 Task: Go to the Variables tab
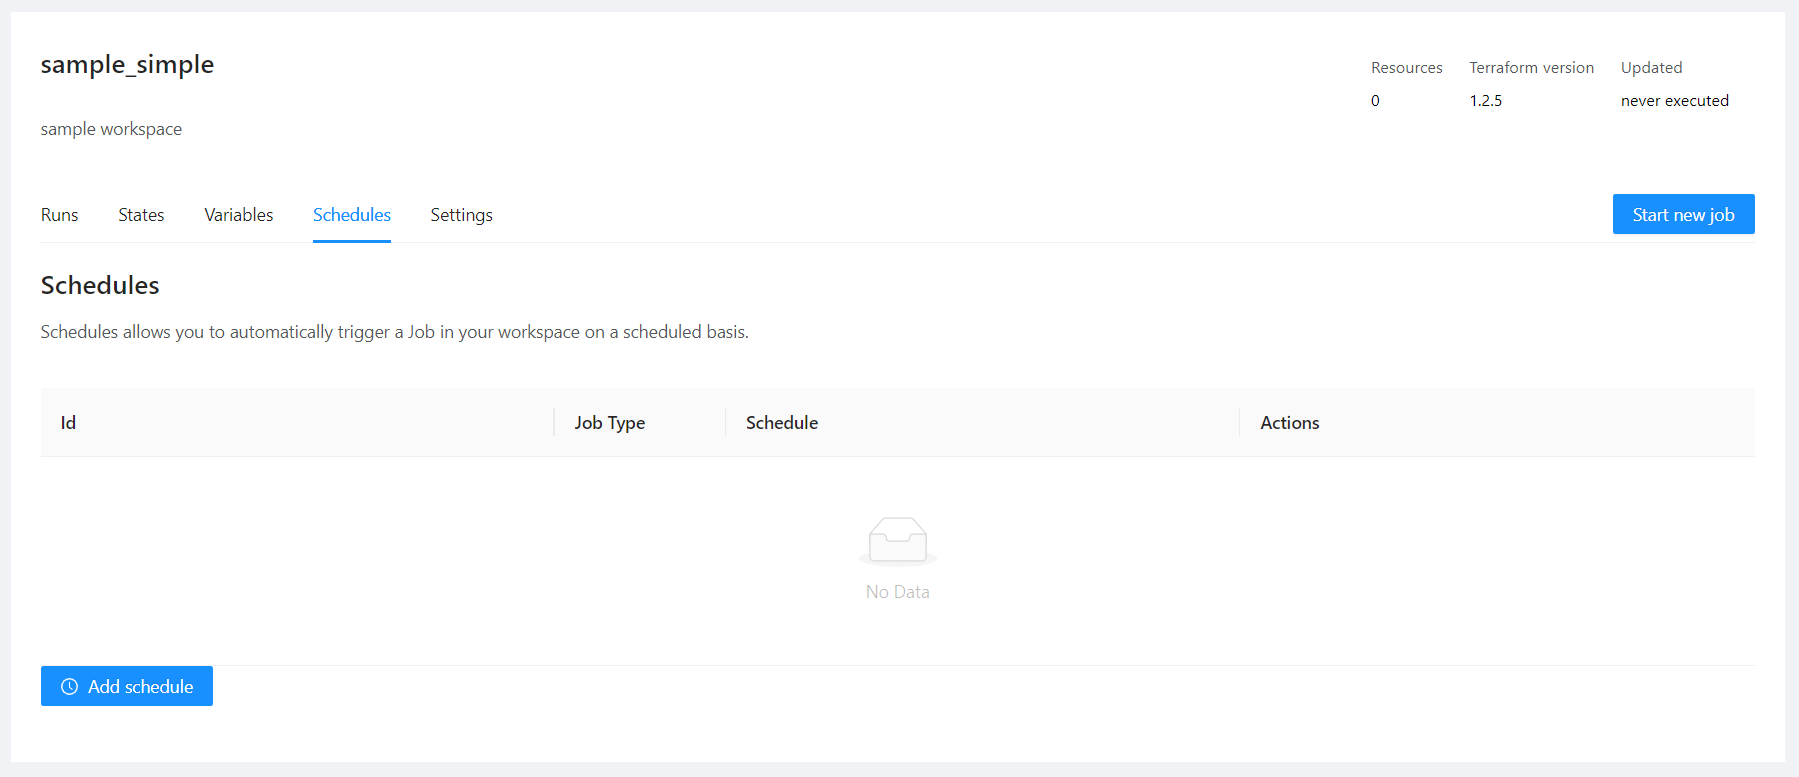[x=238, y=215]
